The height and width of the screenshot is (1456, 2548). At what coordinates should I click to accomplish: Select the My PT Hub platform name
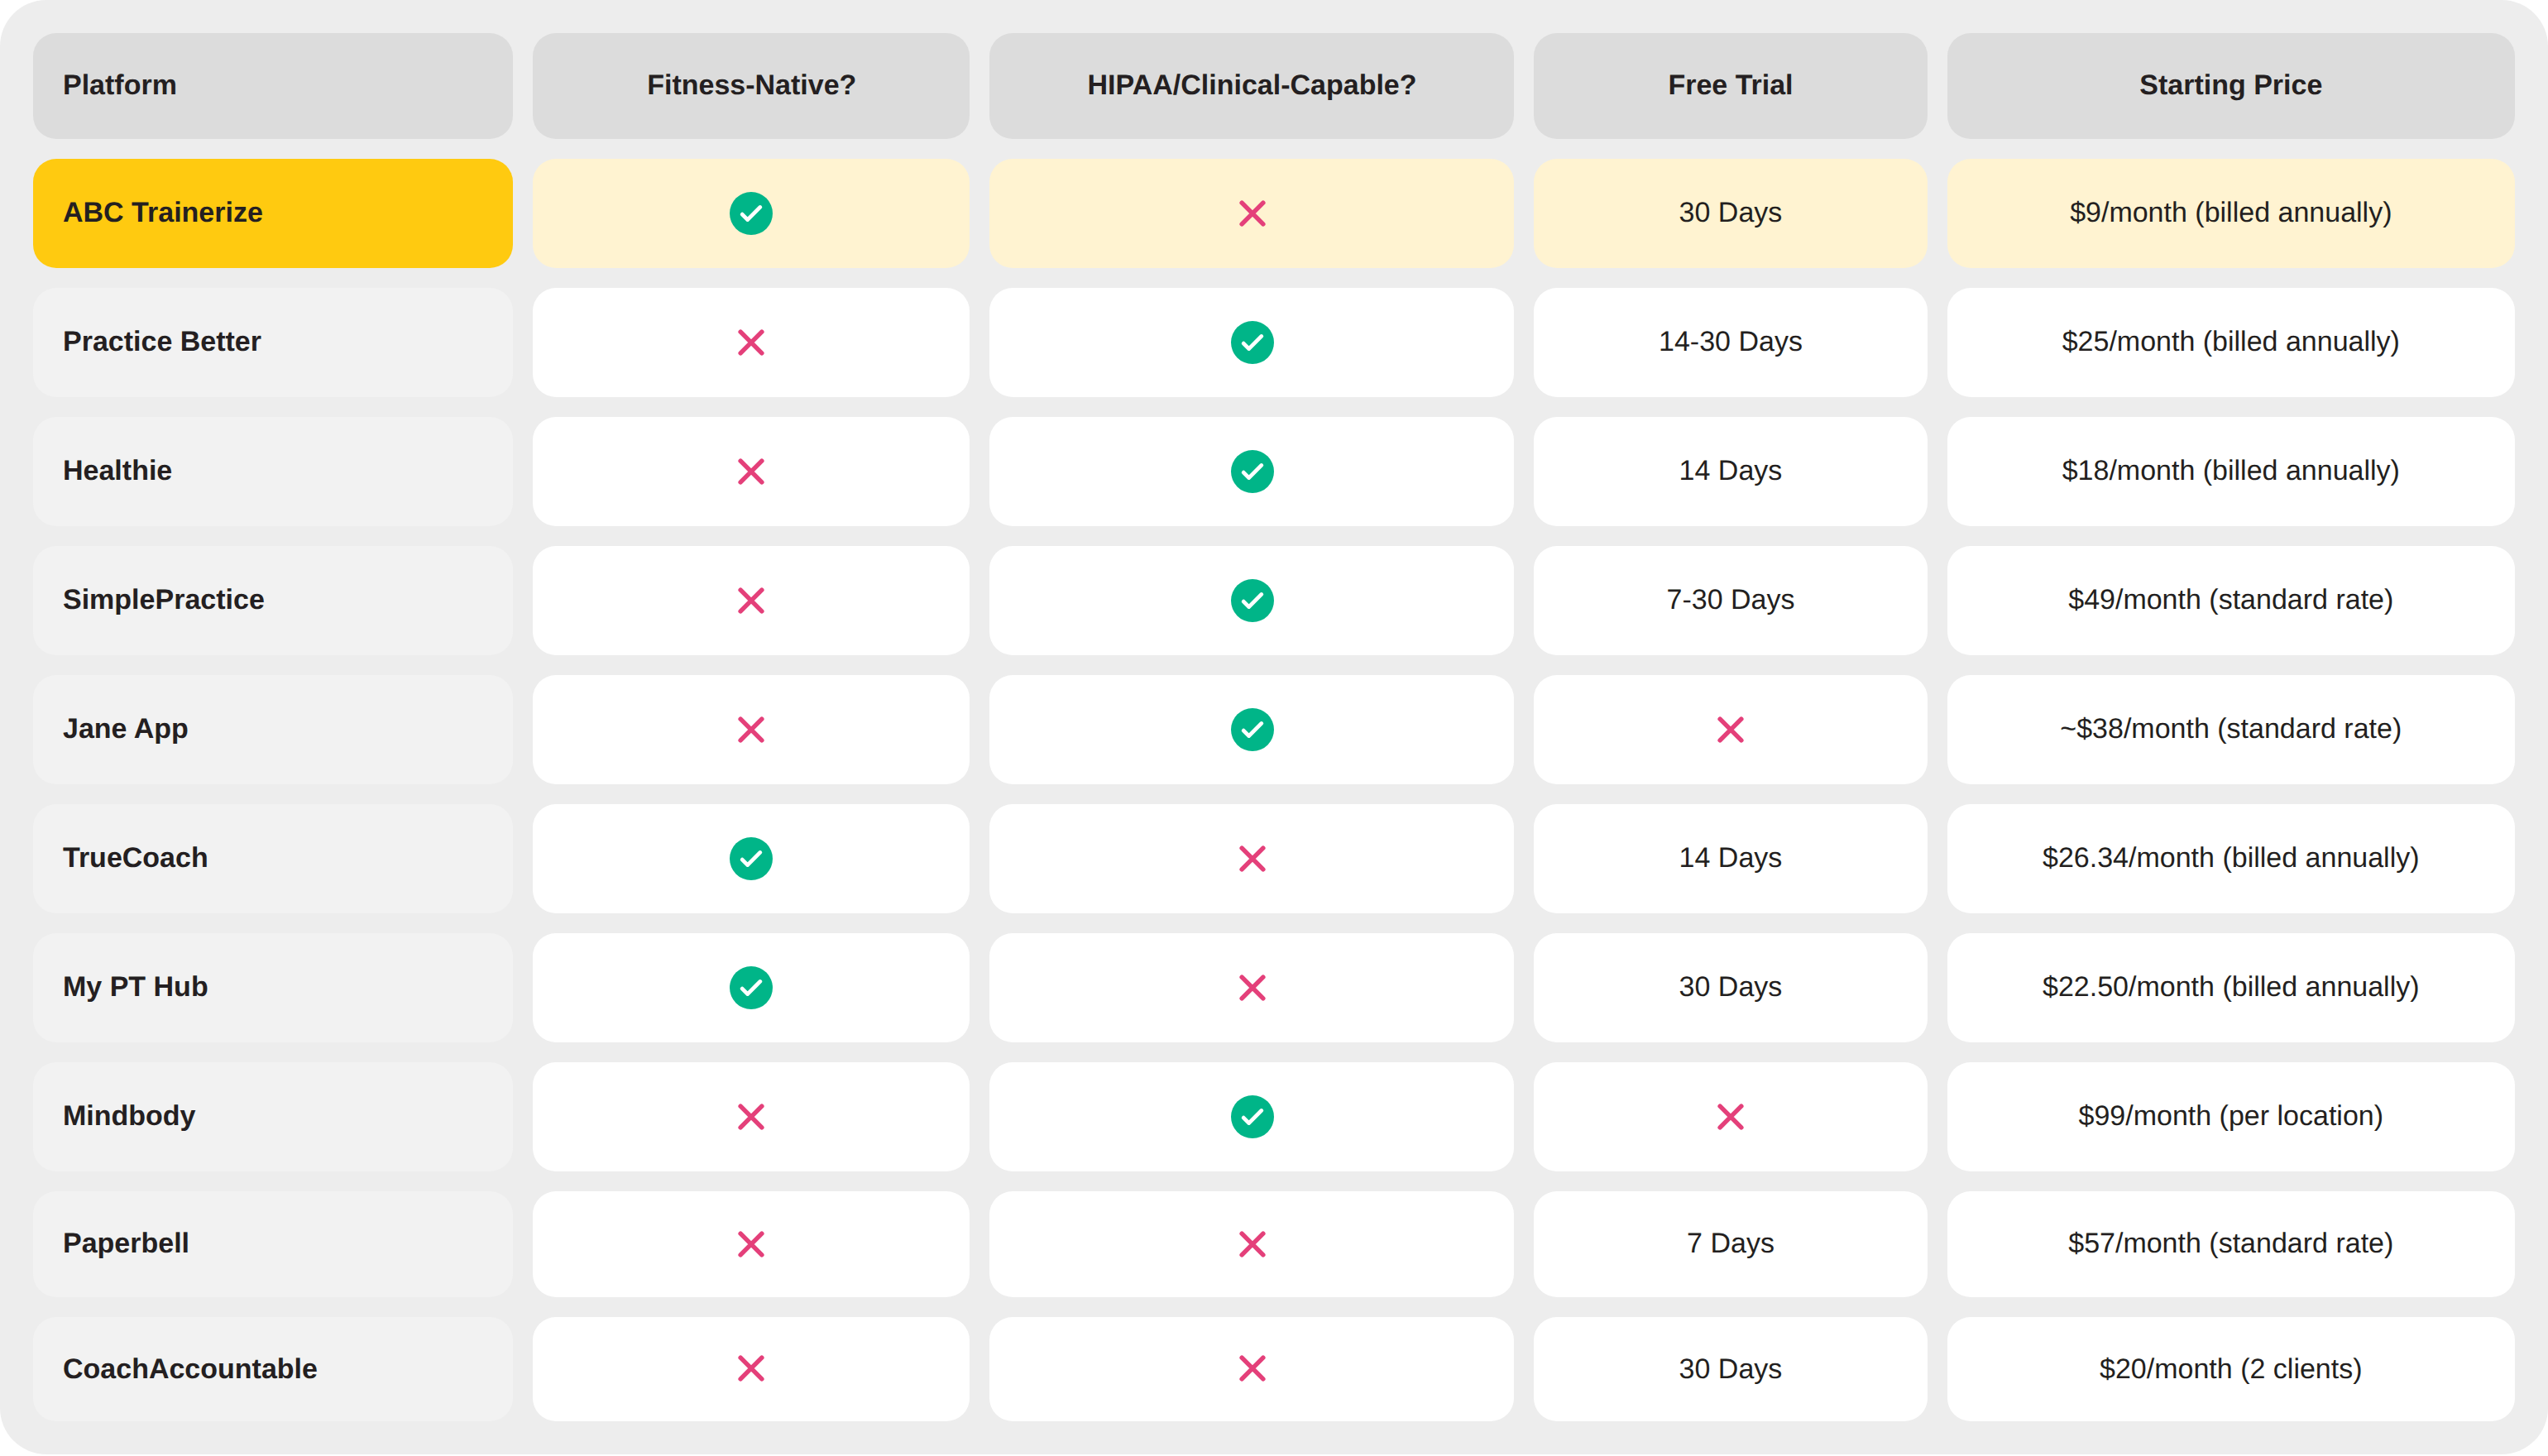(x=135, y=987)
